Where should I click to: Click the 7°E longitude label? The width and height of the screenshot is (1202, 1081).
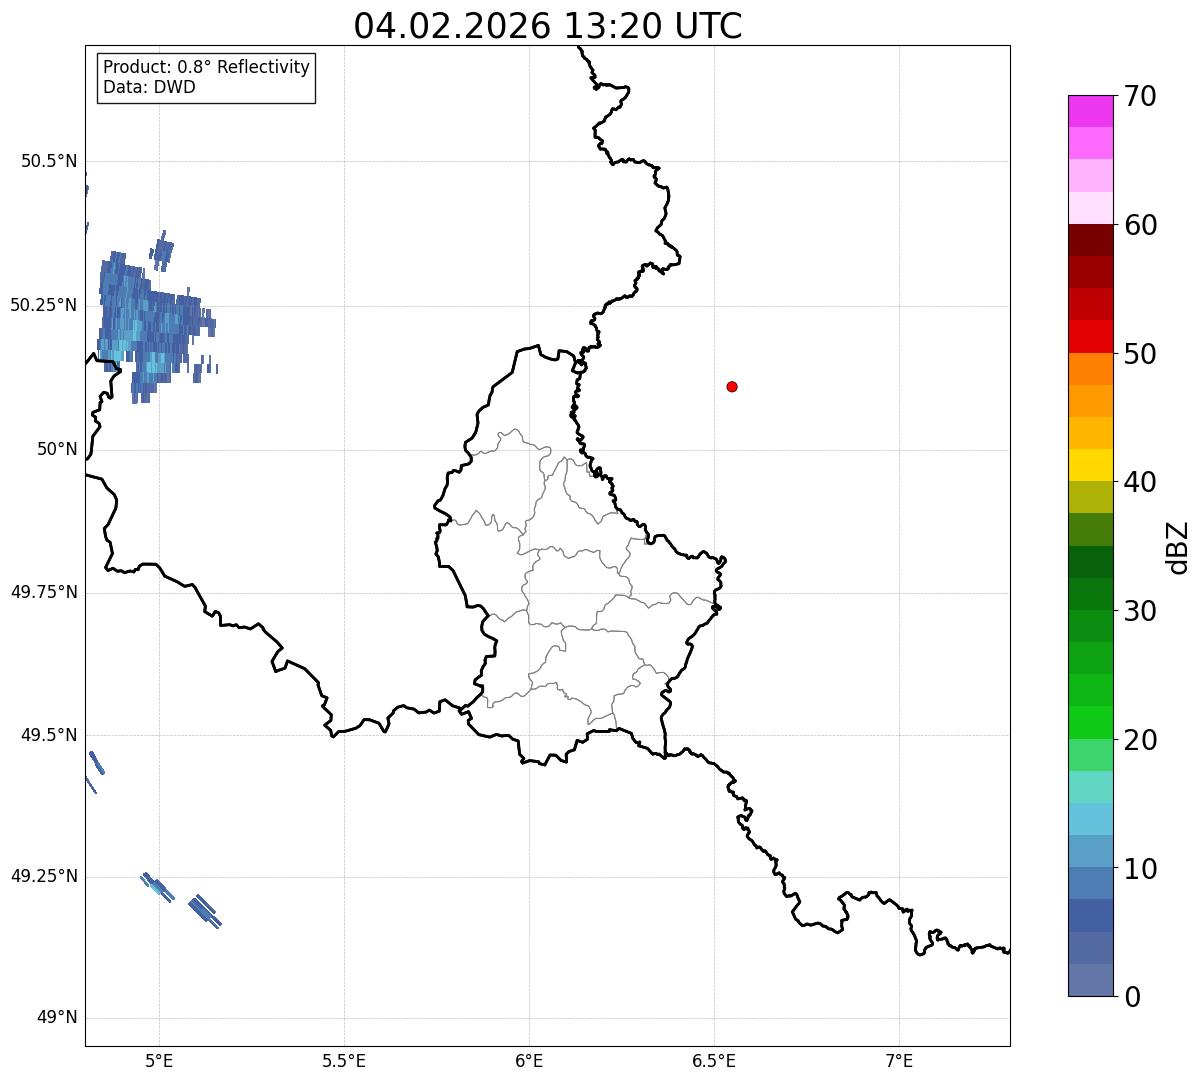click(x=899, y=1061)
